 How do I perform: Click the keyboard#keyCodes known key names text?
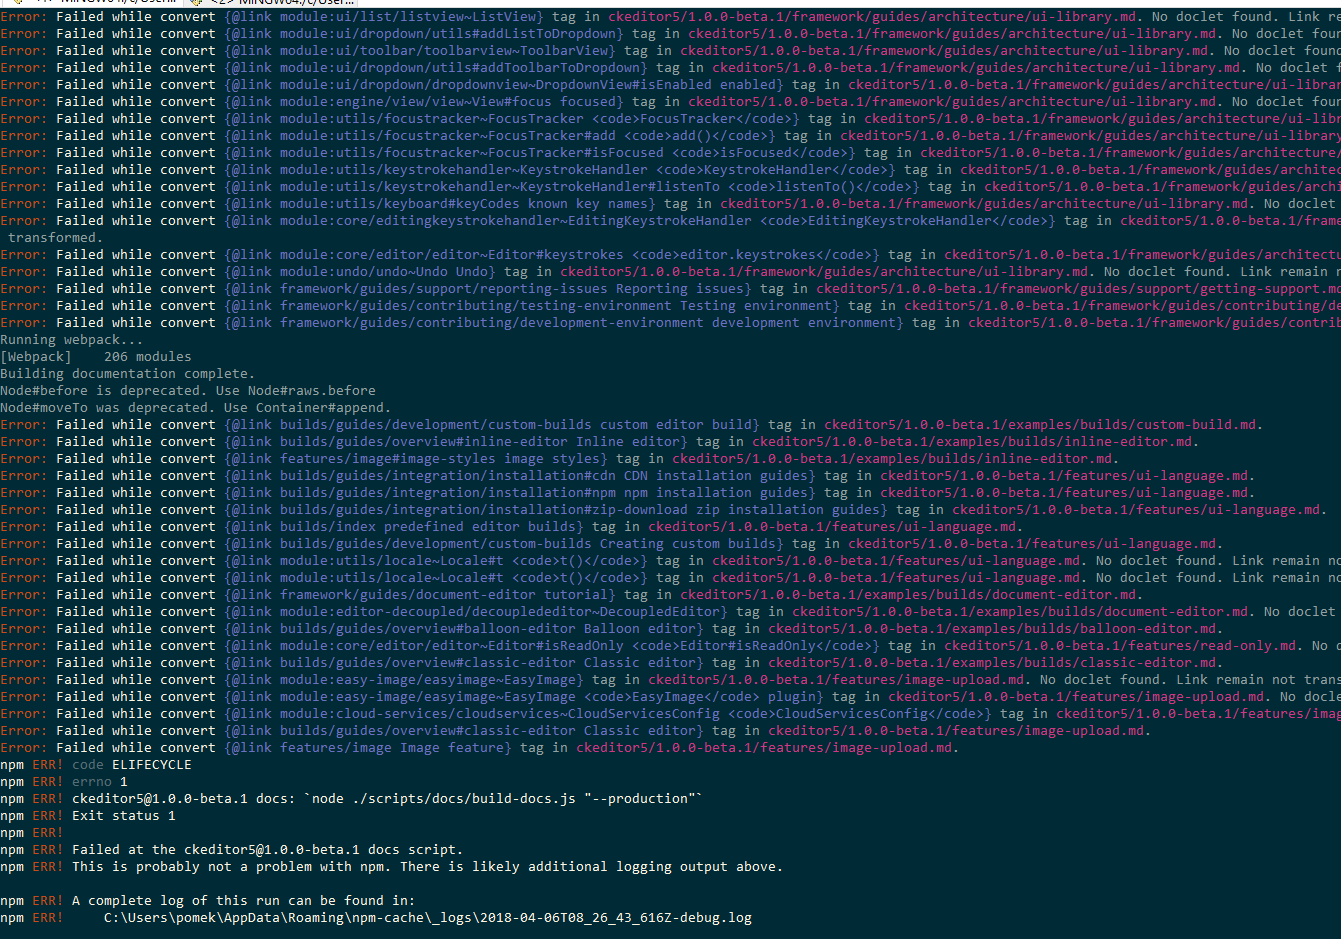(440, 204)
